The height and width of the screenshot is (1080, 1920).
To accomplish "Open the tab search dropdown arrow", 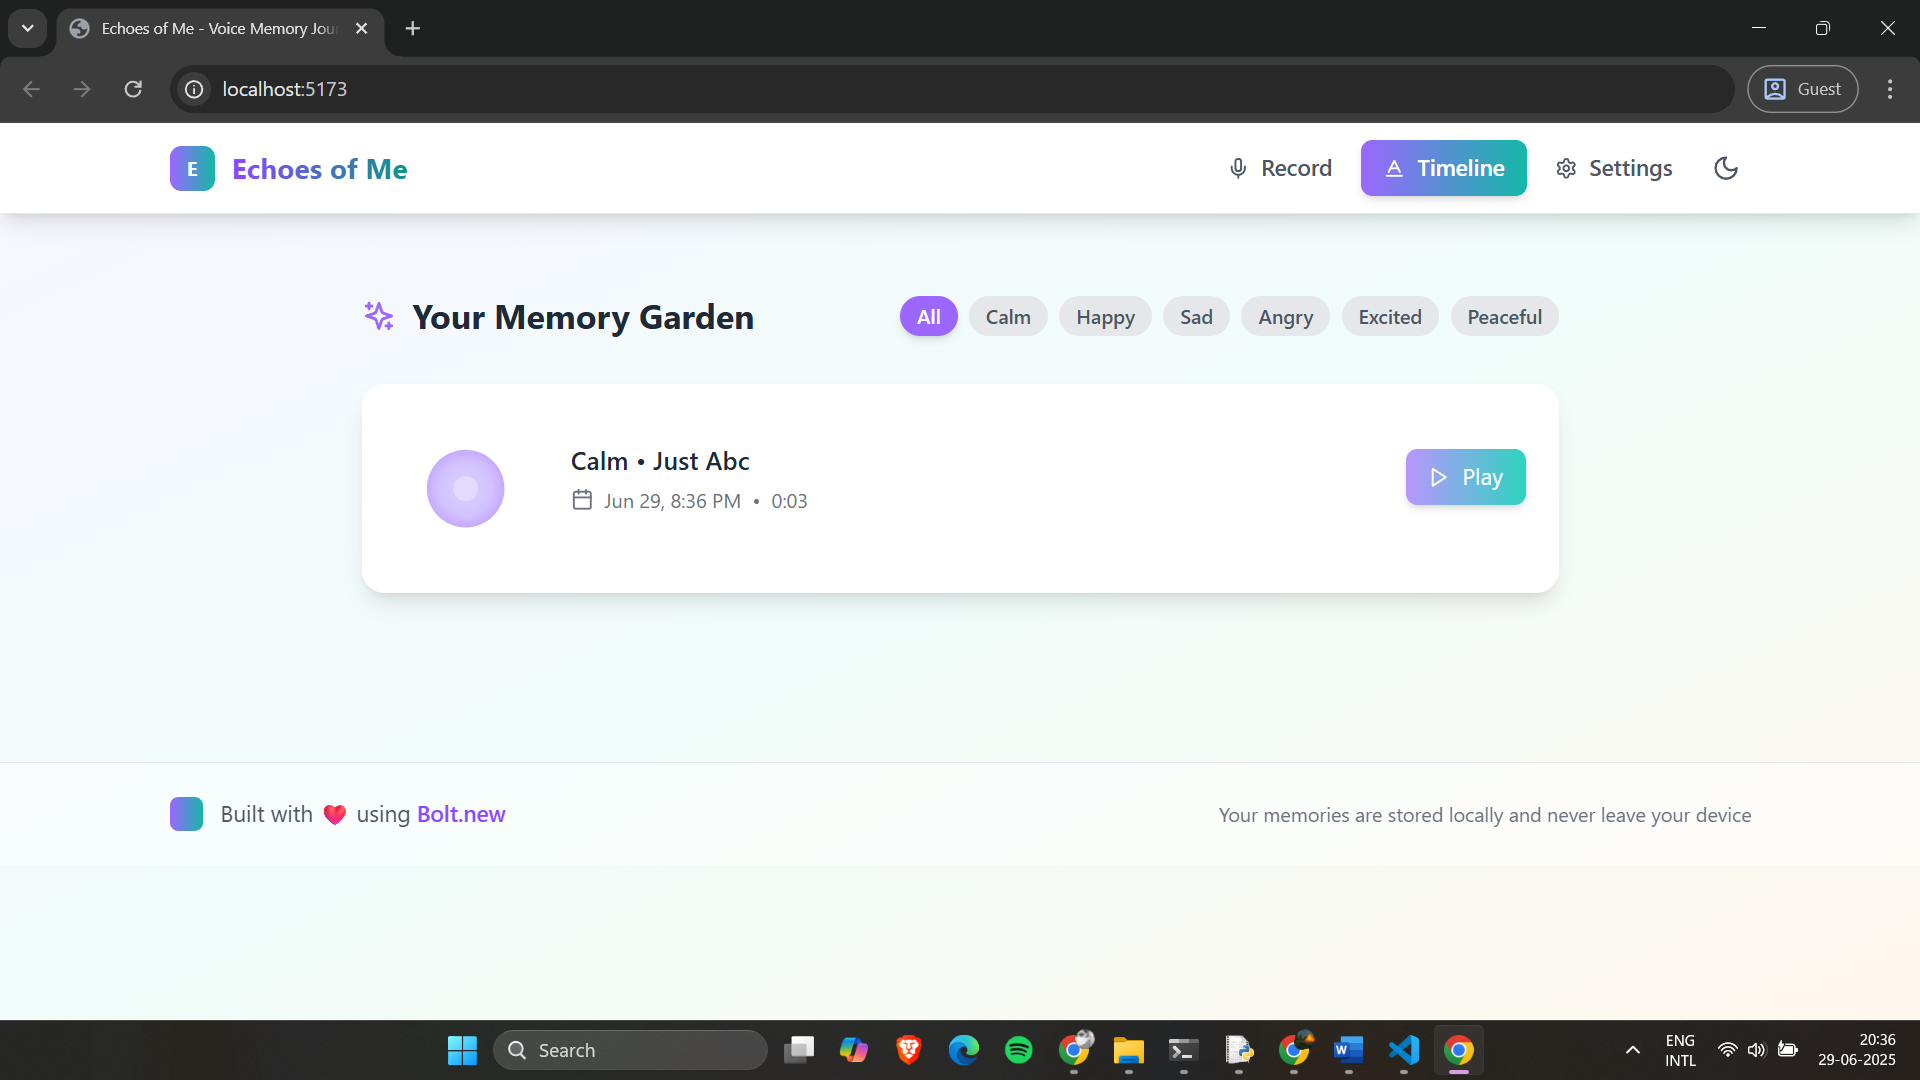I will pos(28,28).
